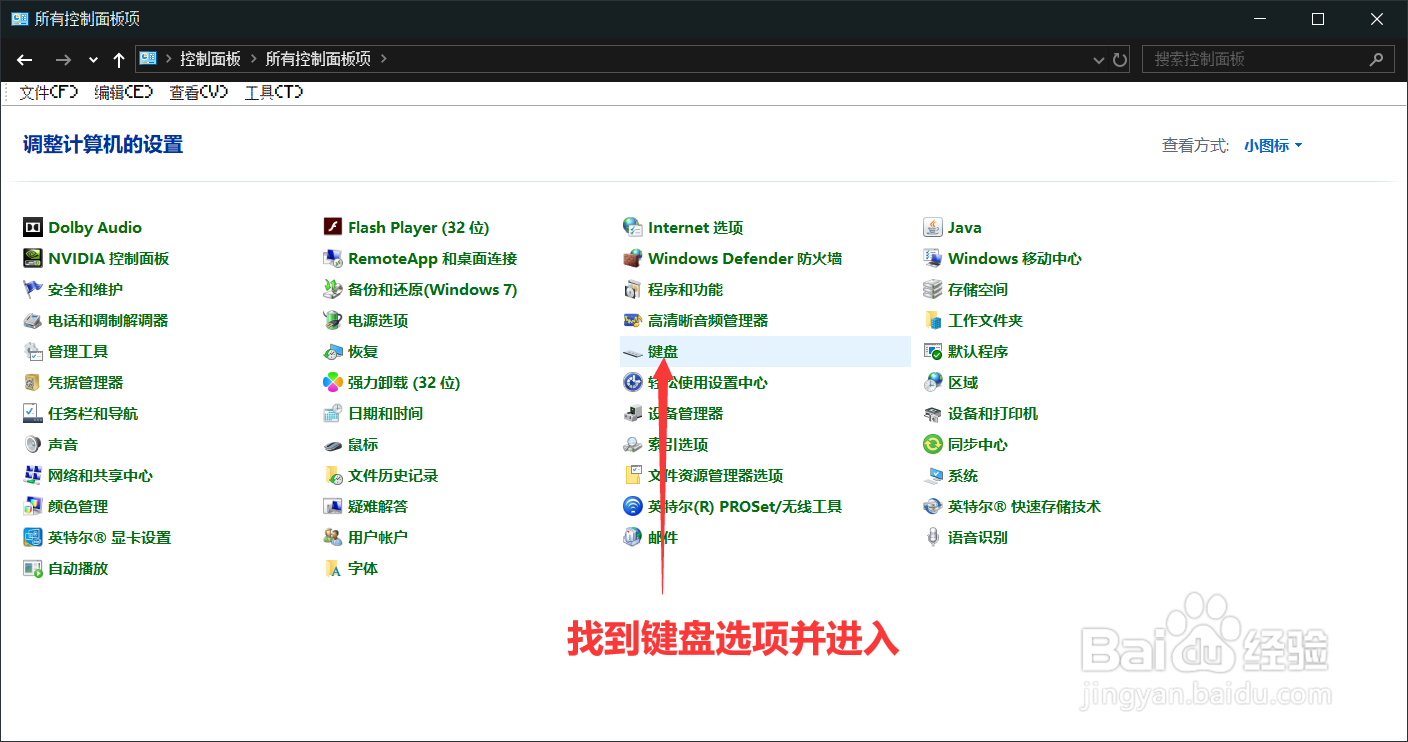The image size is (1408, 742).
Task: Open 文件(F) menu
Action: click(48, 92)
